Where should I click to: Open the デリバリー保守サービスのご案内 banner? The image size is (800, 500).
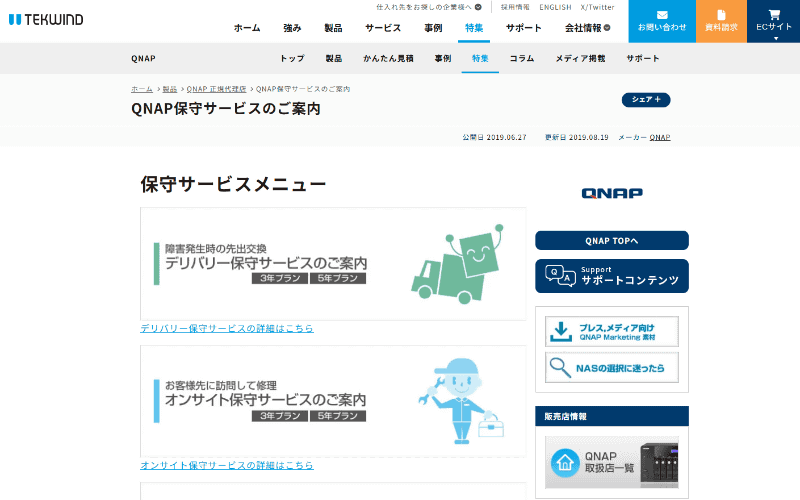[333, 264]
